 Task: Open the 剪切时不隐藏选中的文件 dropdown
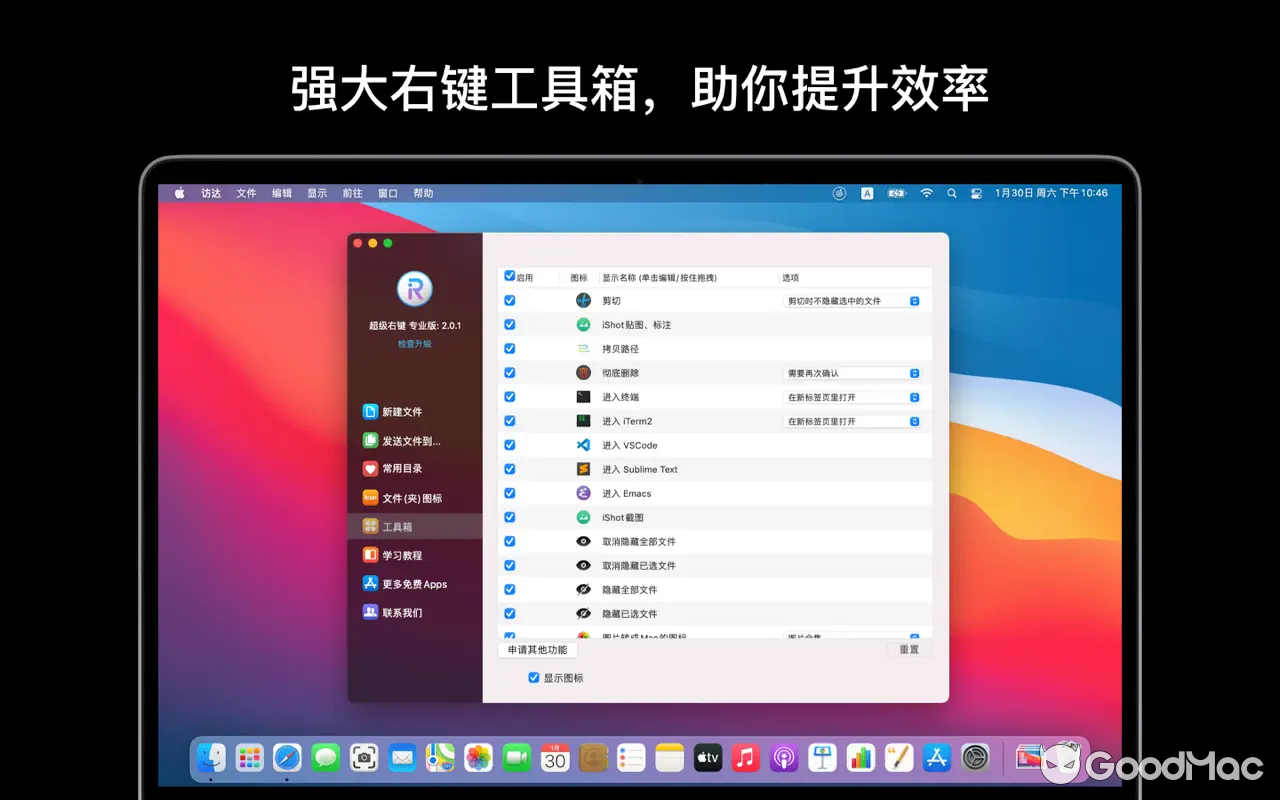(x=853, y=300)
